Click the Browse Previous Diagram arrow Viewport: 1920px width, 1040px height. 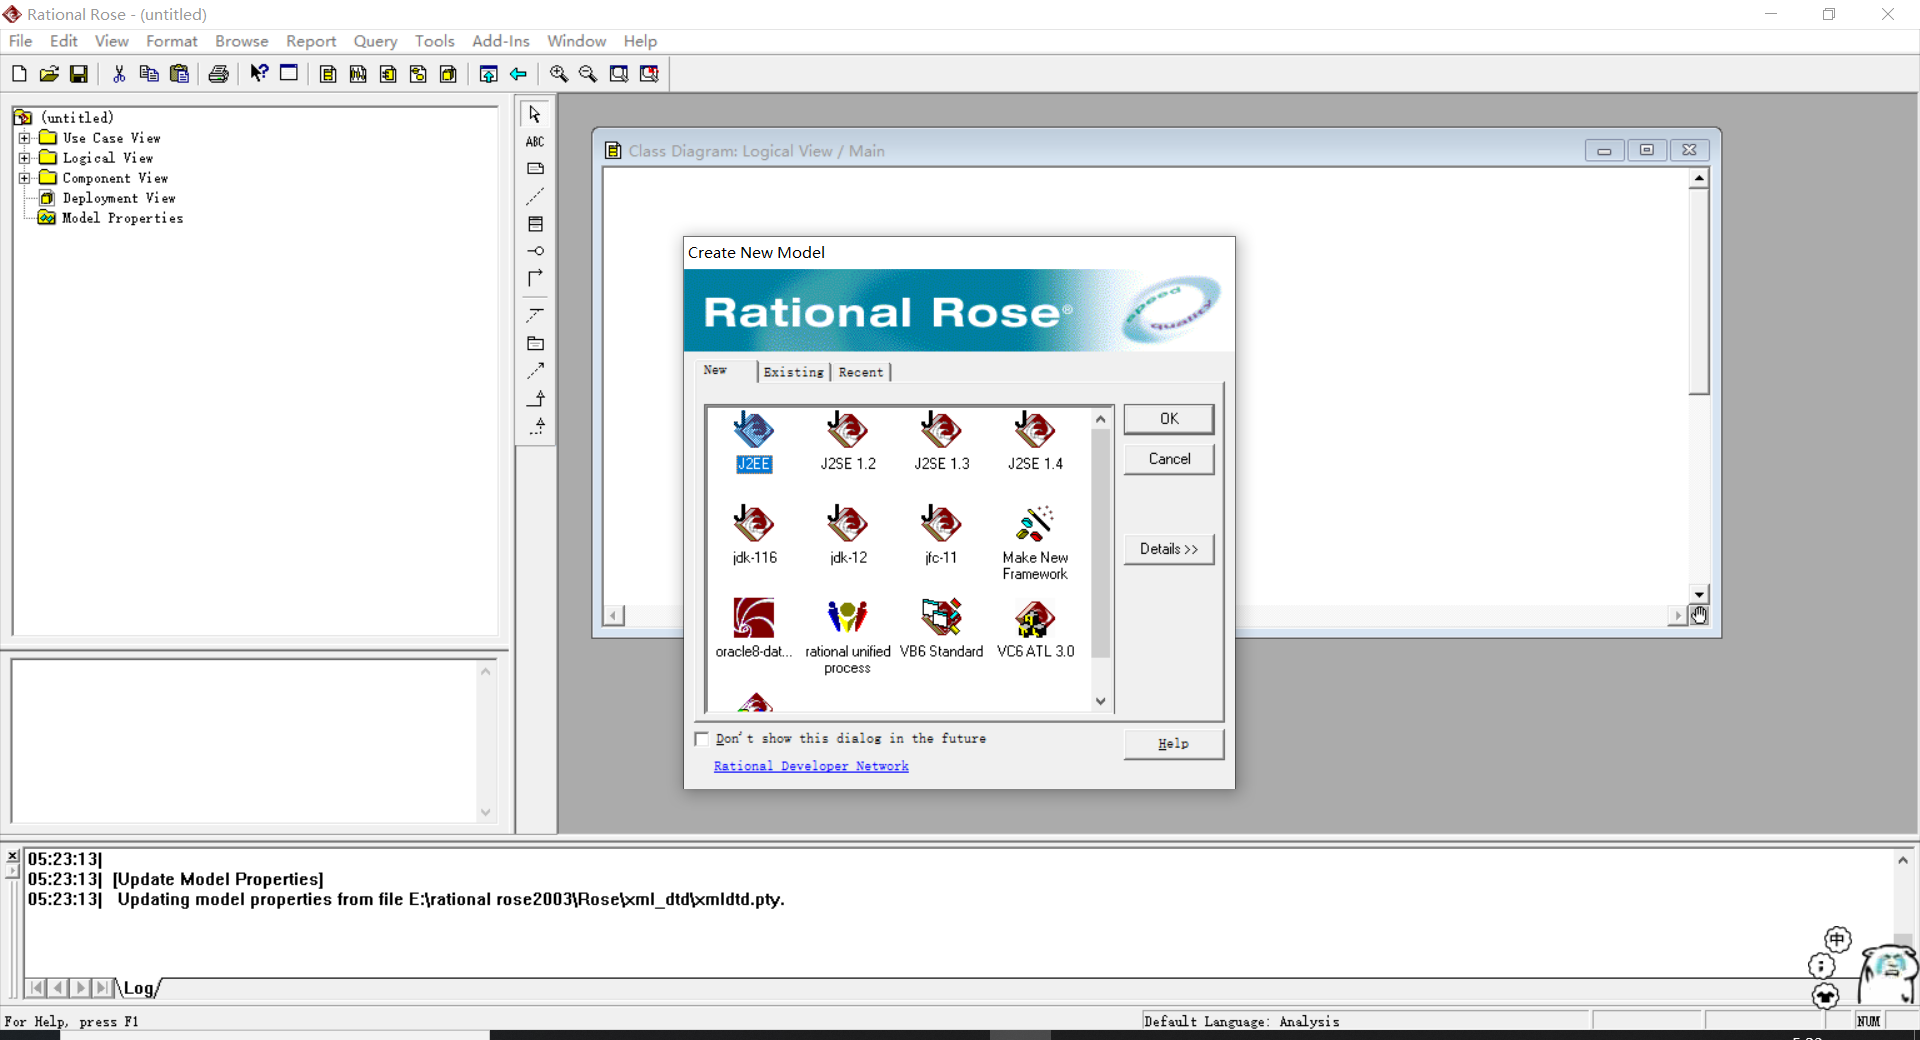(518, 74)
